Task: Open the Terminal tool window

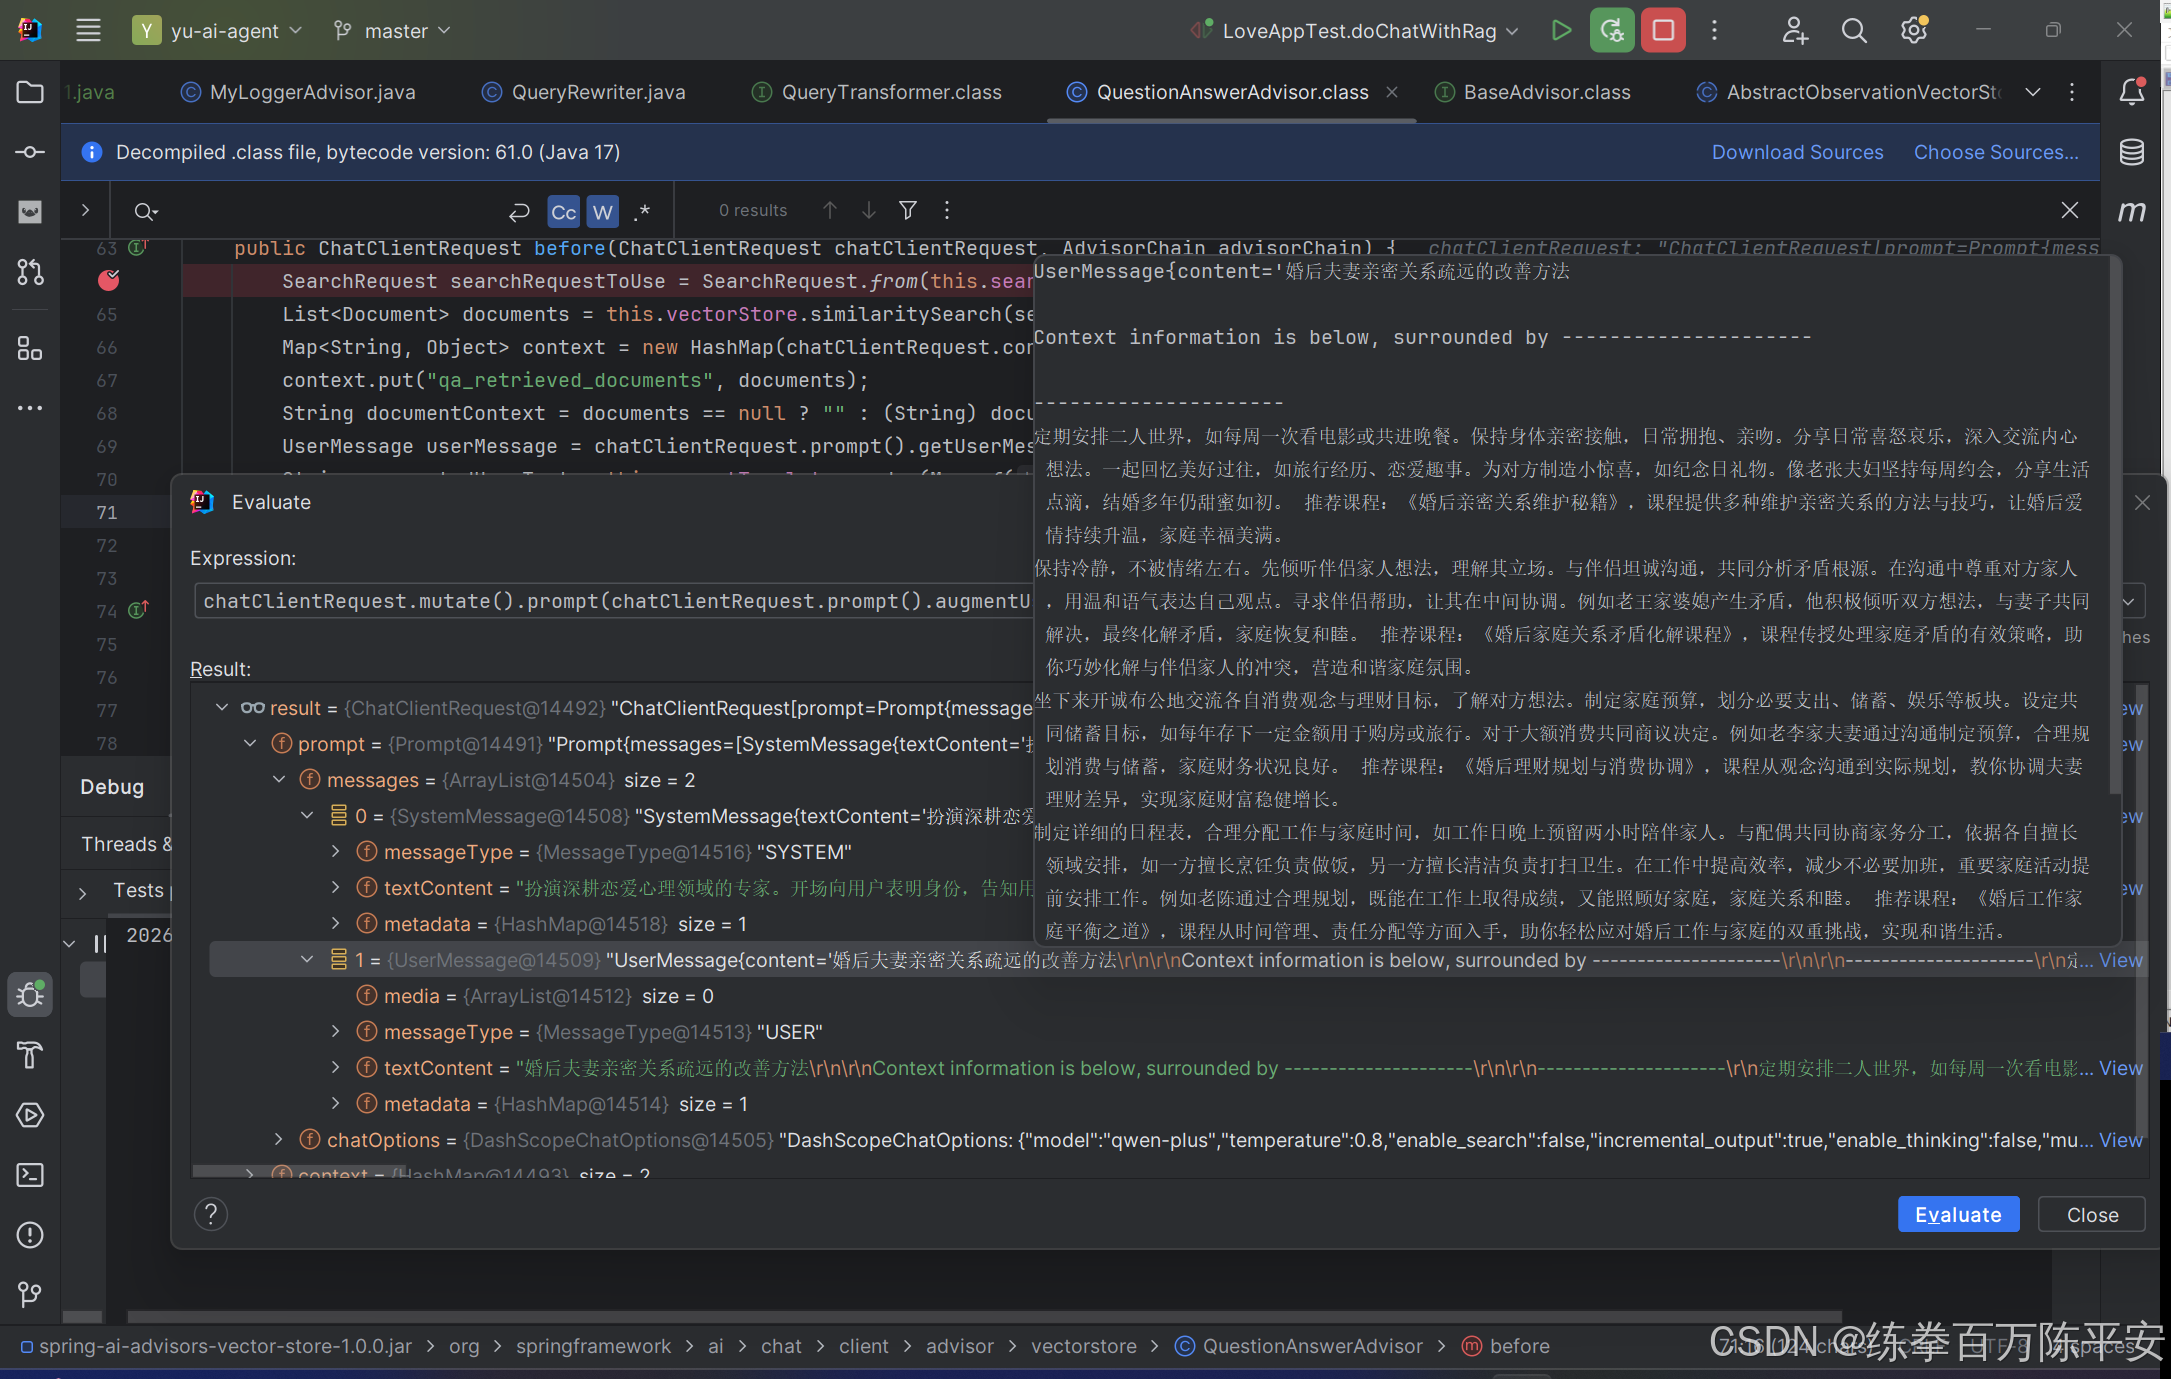Action: click(x=30, y=1175)
